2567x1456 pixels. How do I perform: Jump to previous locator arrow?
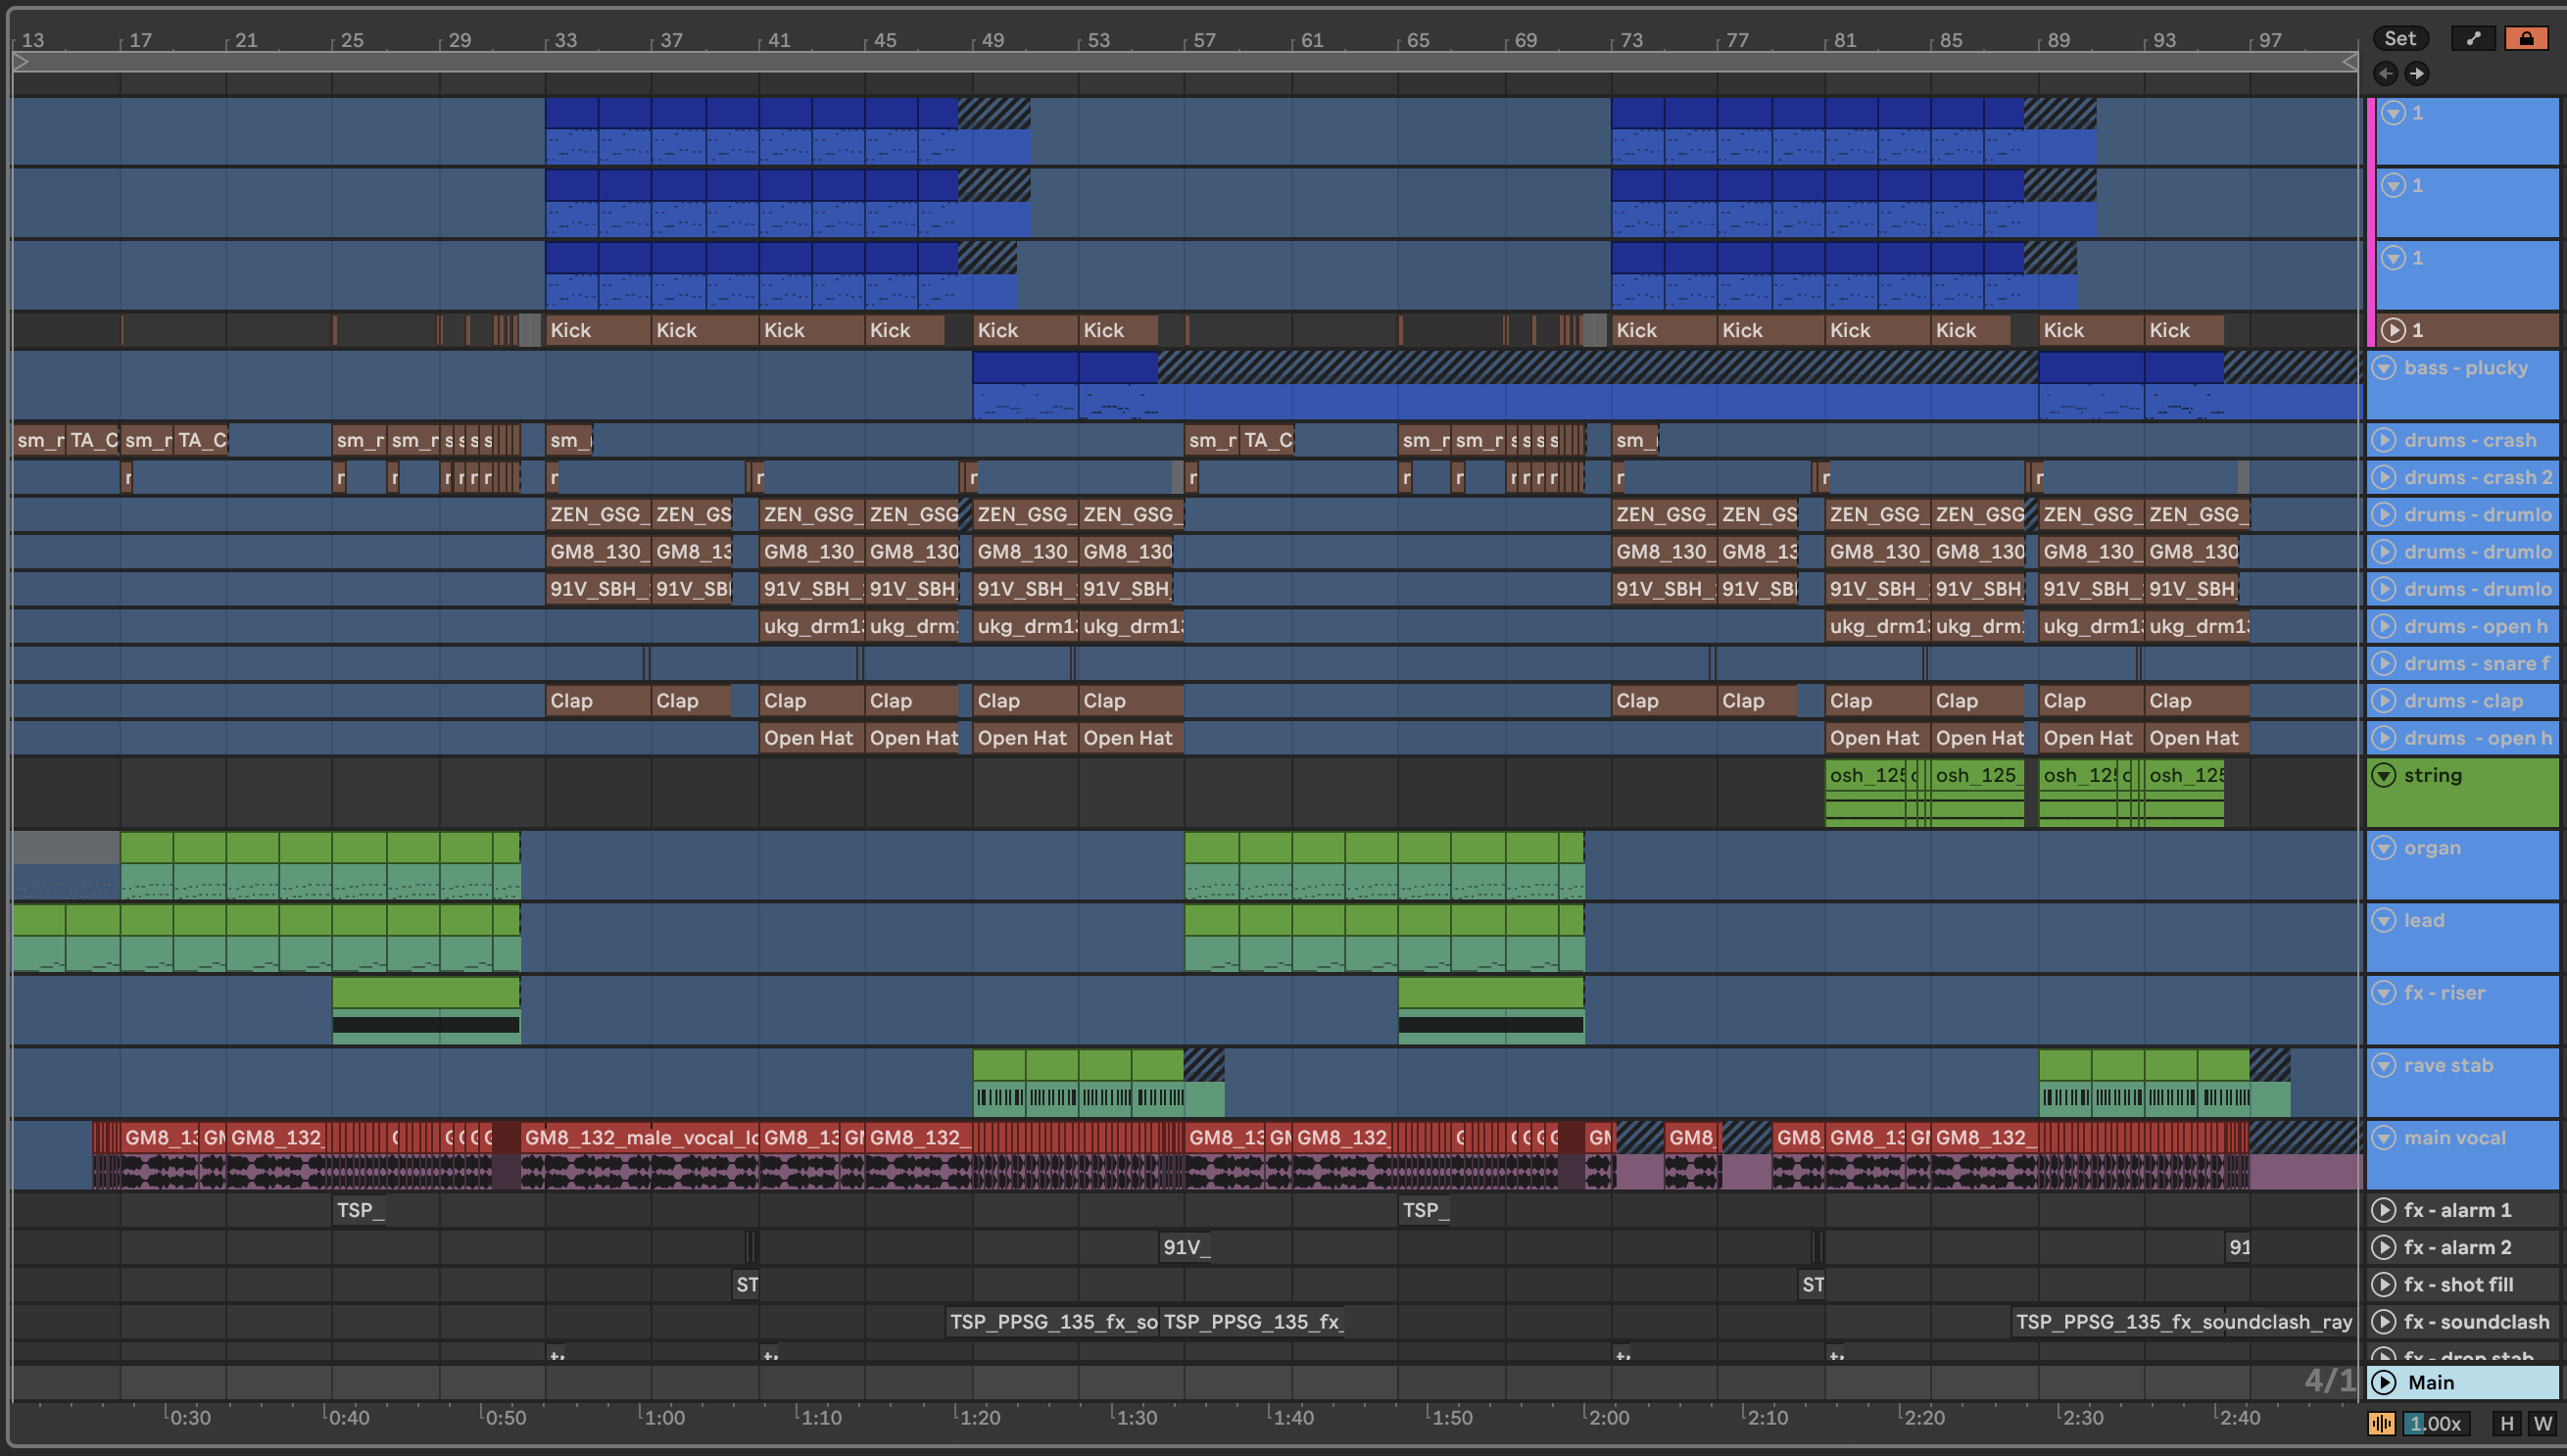pyautogui.click(x=2385, y=73)
